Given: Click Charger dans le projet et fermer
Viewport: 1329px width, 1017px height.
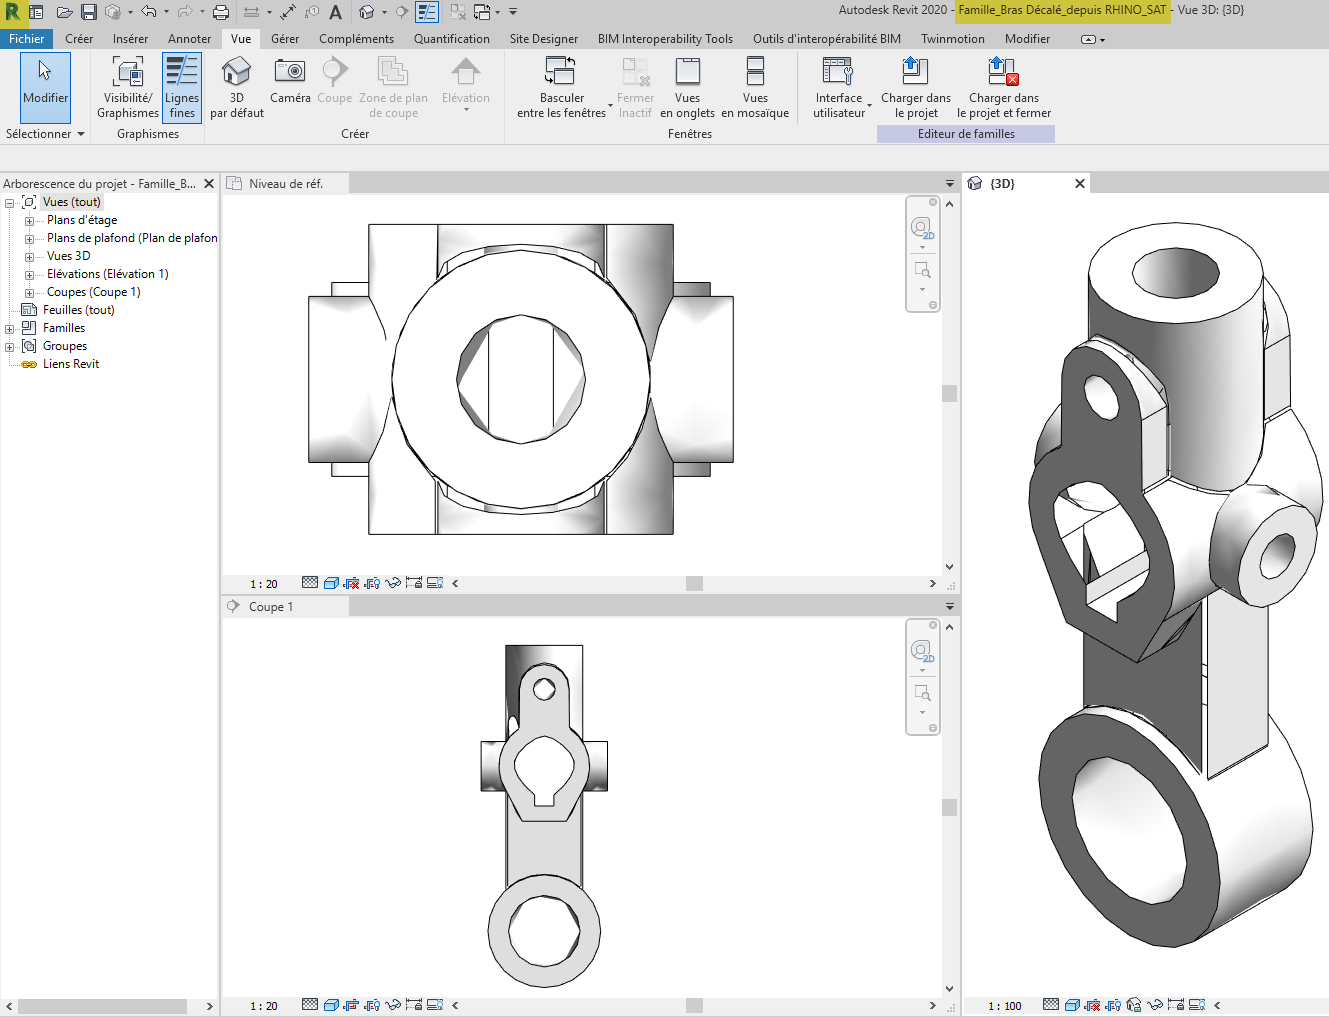Looking at the screenshot, I should tap(1002, 87).
